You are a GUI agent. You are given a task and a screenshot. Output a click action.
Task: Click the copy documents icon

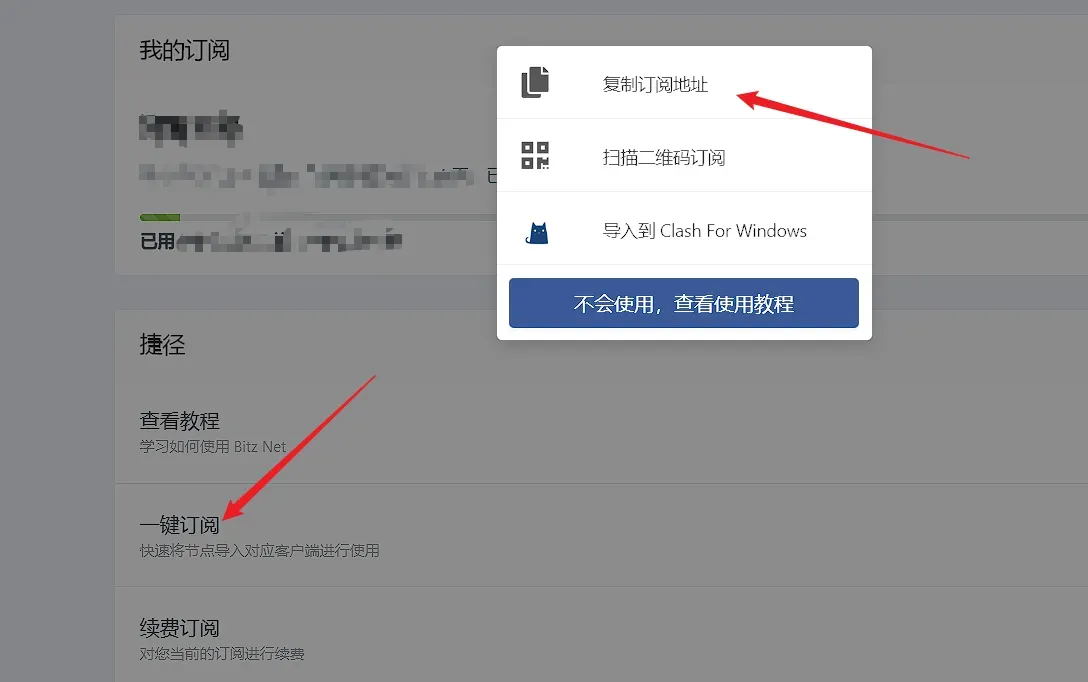click(x=535, y=83)
